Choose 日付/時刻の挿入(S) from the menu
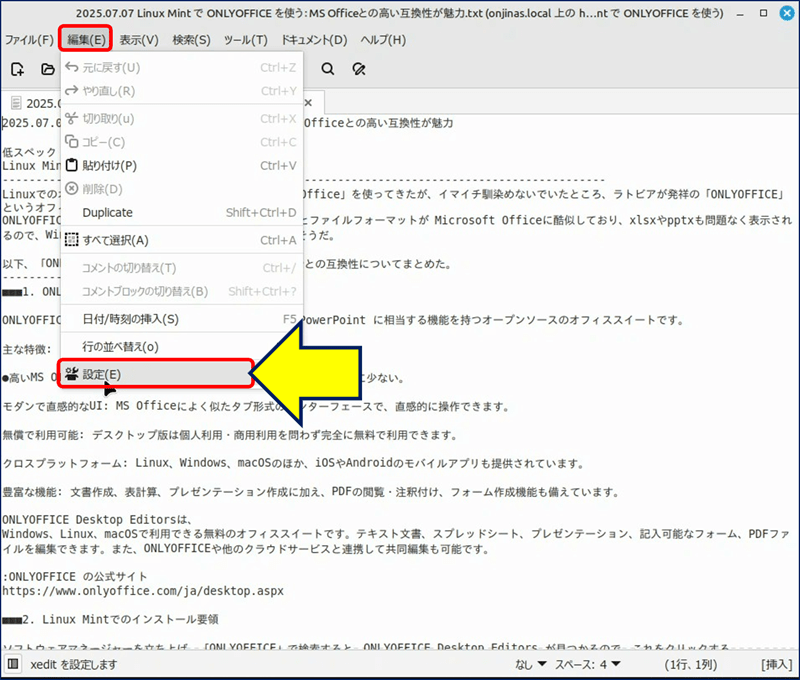The image size is (800, 680). [x=182, y=319]
